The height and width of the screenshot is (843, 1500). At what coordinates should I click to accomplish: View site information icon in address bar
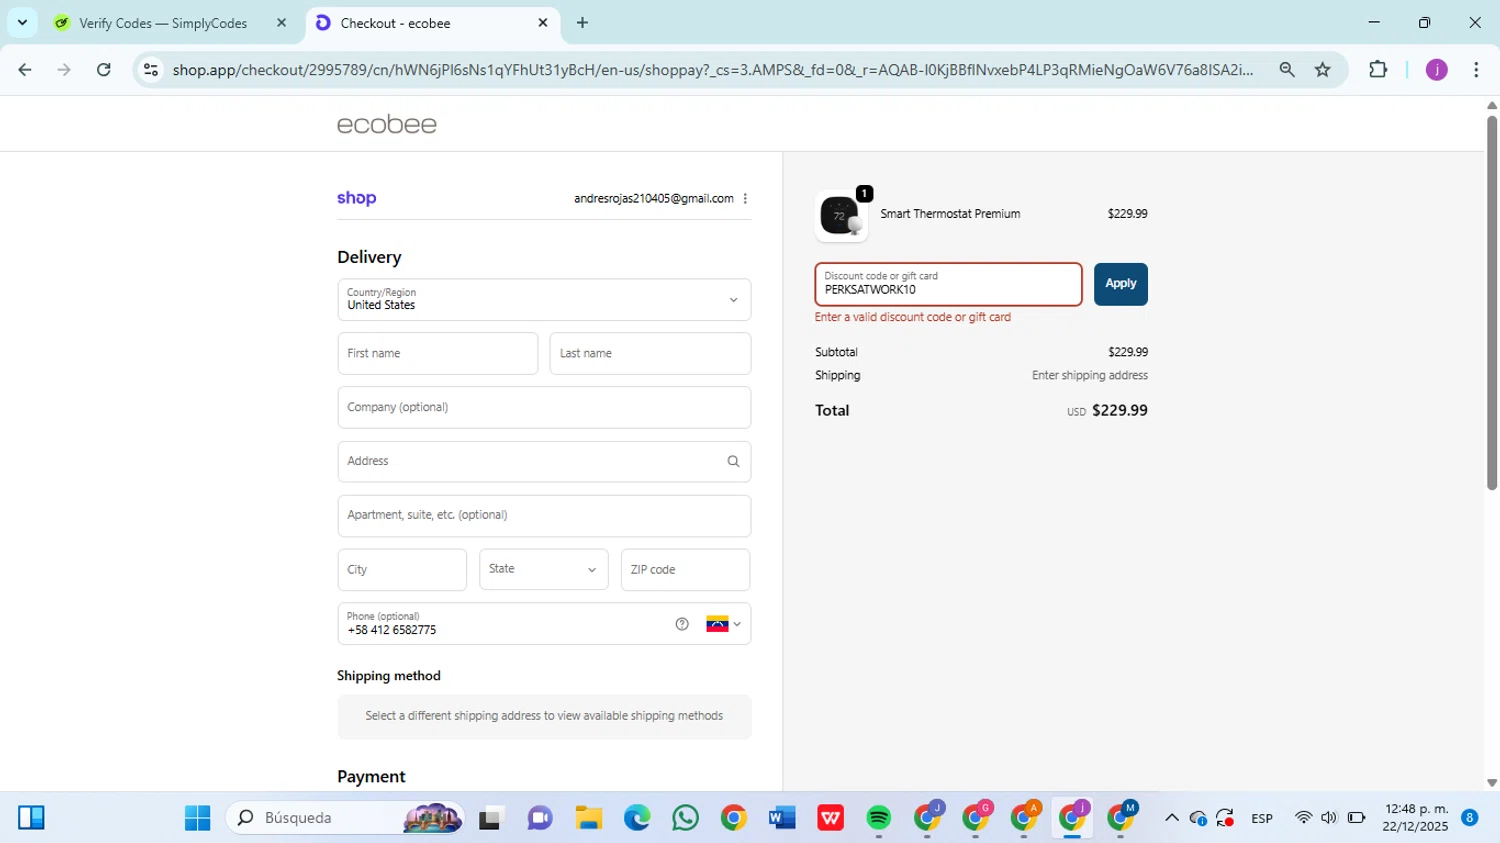coord(151,69)
